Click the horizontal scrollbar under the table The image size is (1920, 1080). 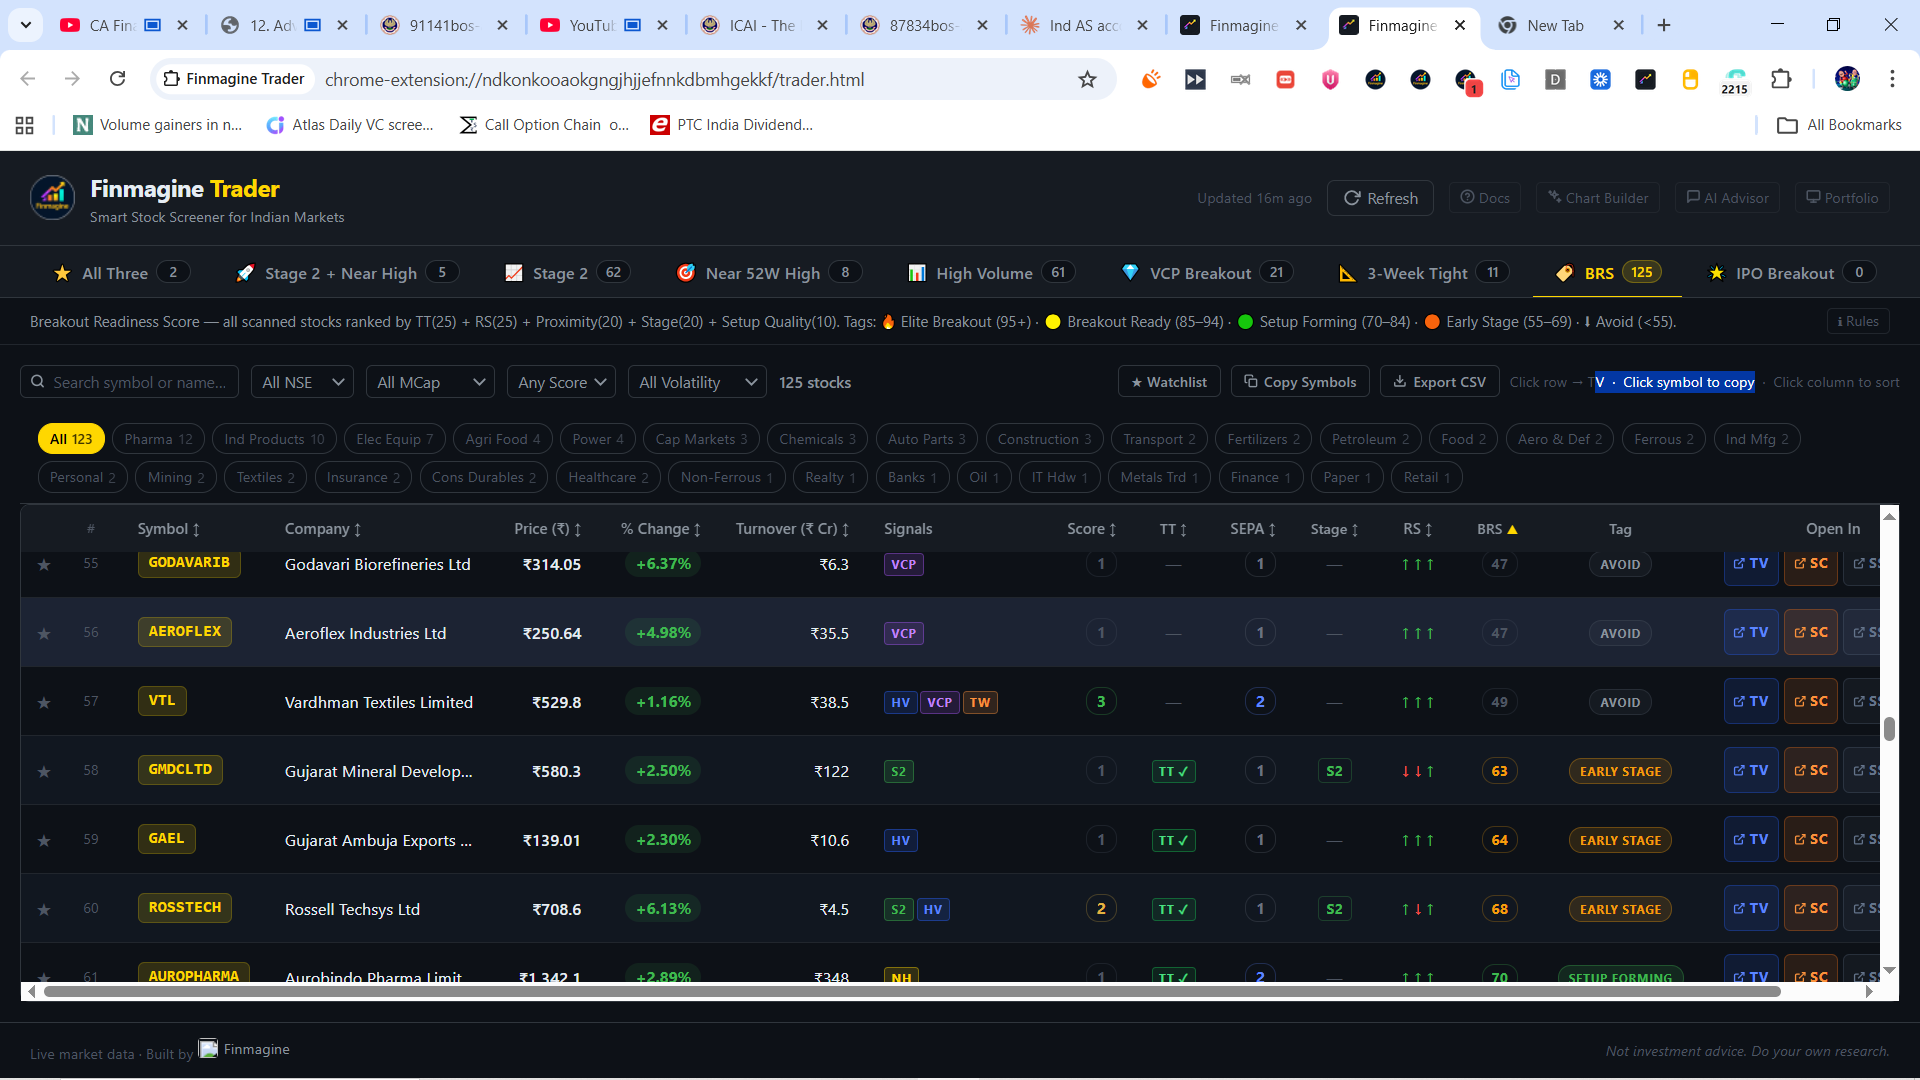click(912, 992)
